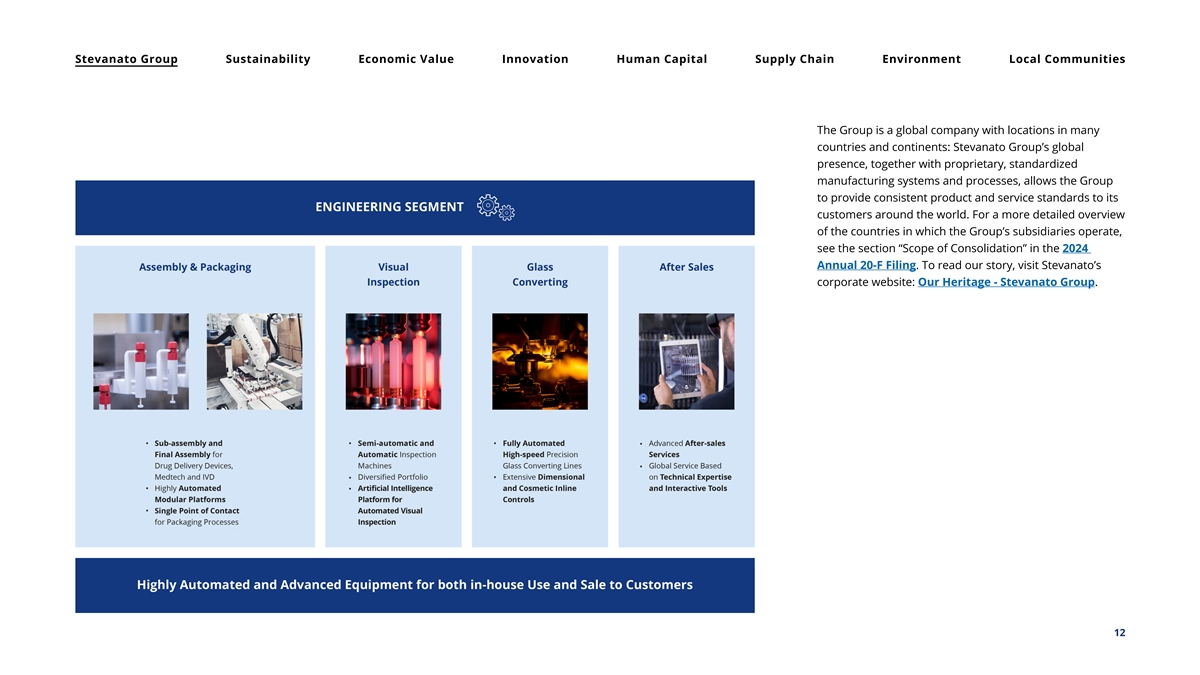Go to the Sustainability section
The height and width of the screenshot is (675, 1200).
tap(268, 59)
